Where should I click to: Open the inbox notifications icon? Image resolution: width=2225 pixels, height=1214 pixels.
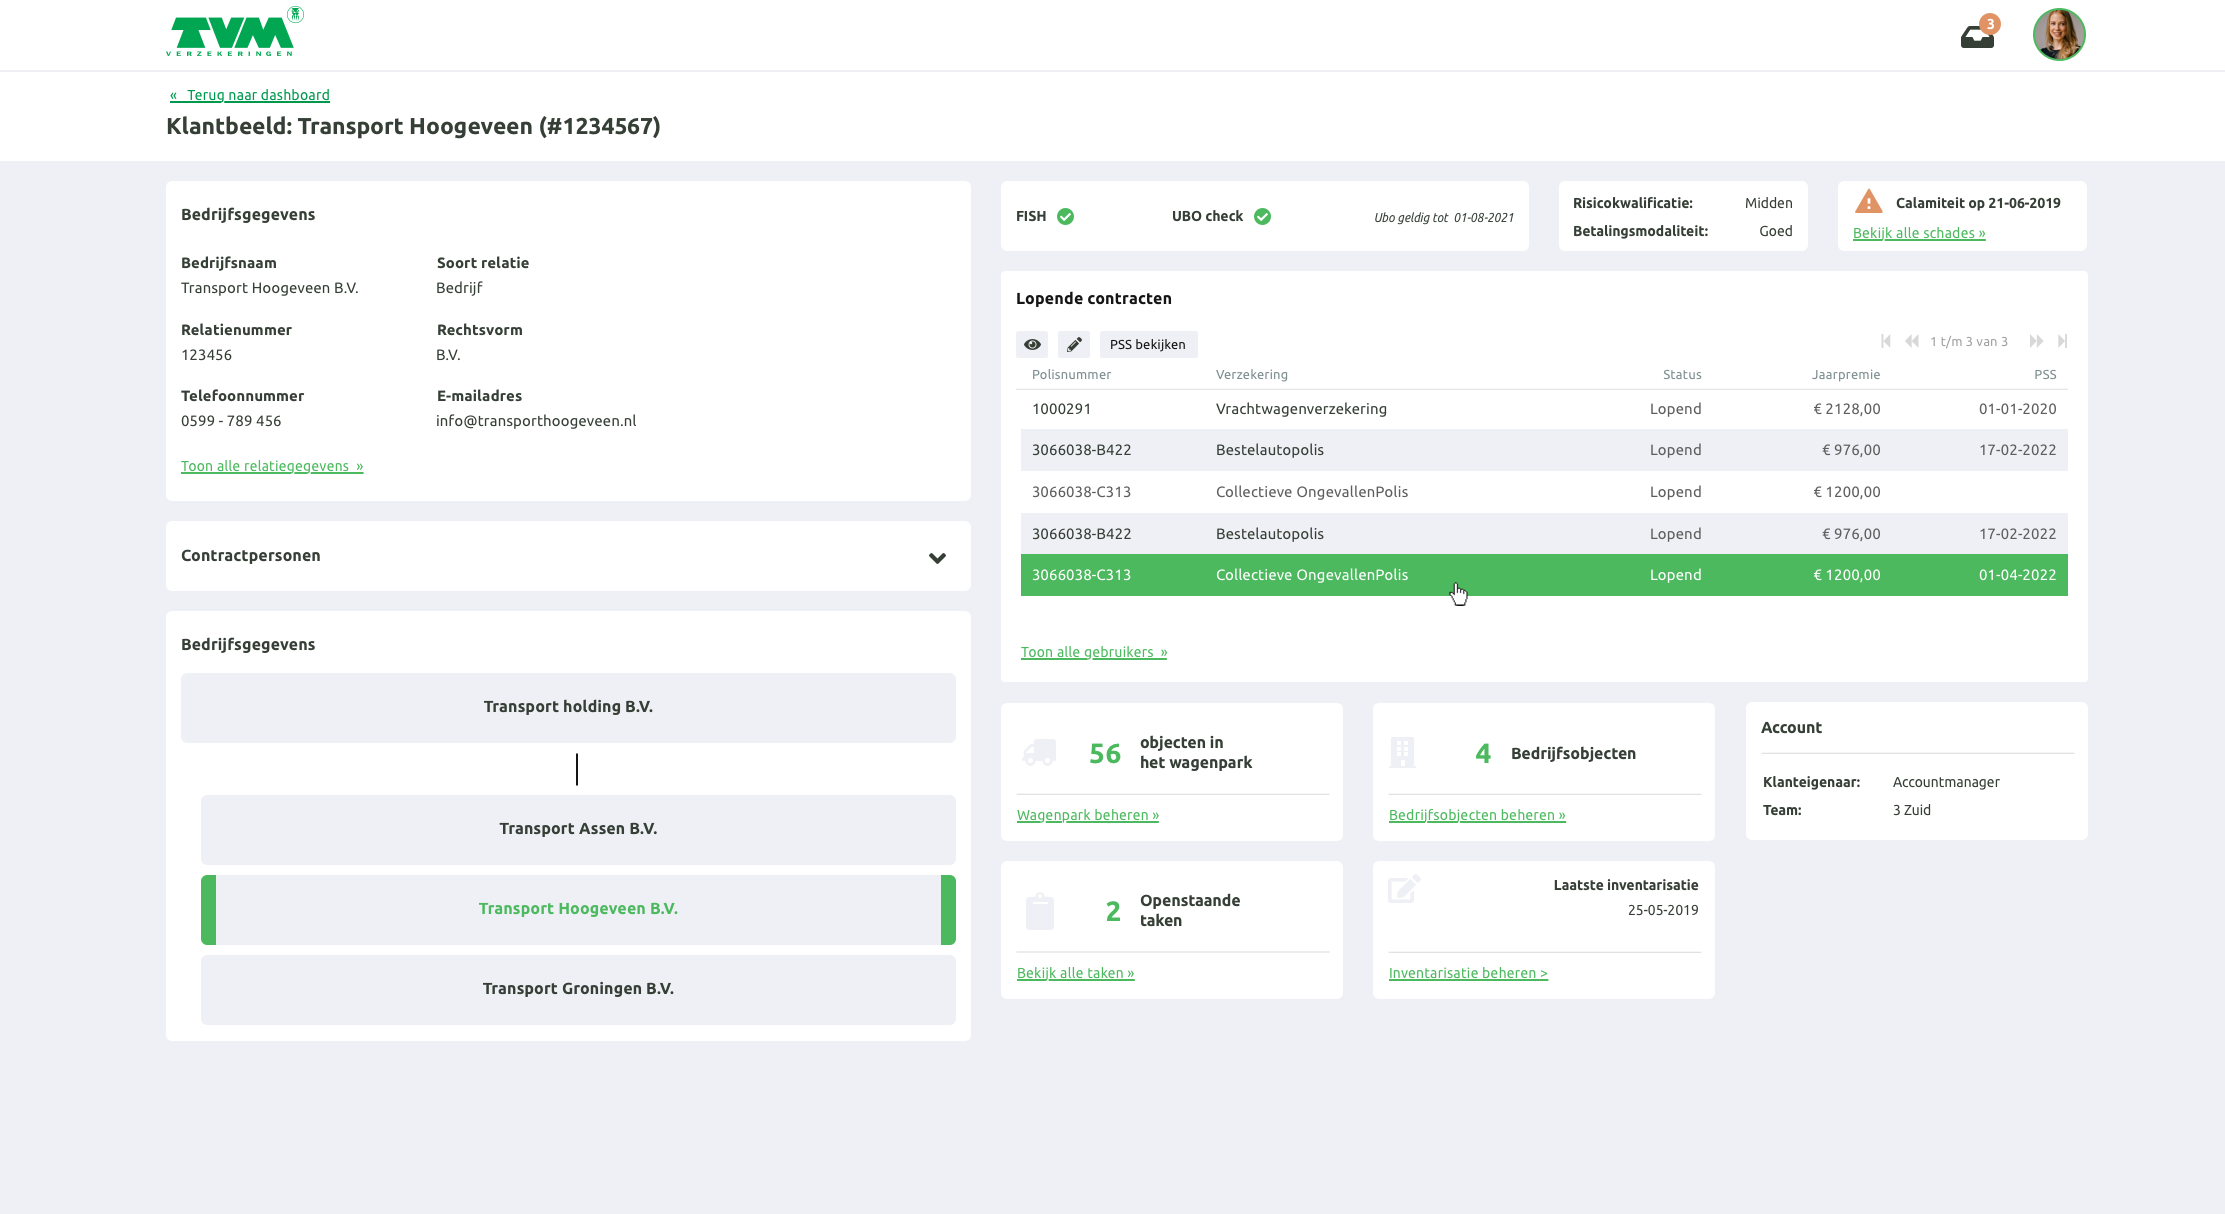(1977, 36)
